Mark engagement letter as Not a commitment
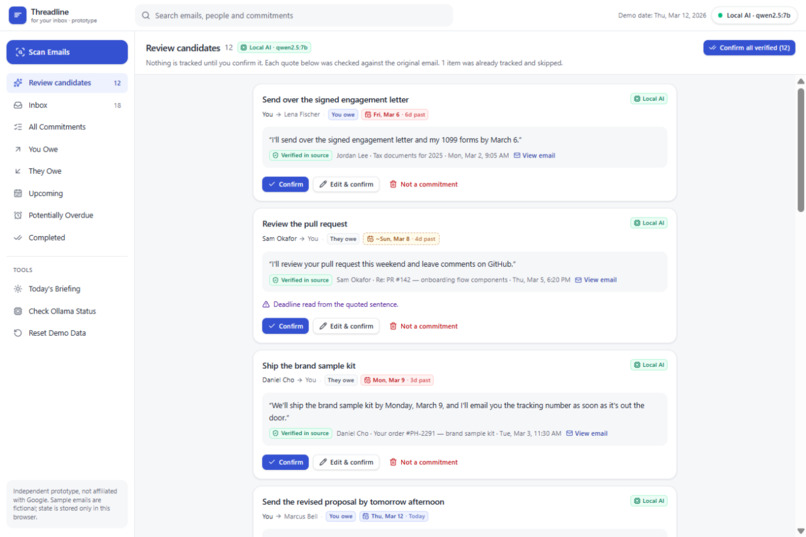This screenshot has width=806, height=537. point(424,184)
